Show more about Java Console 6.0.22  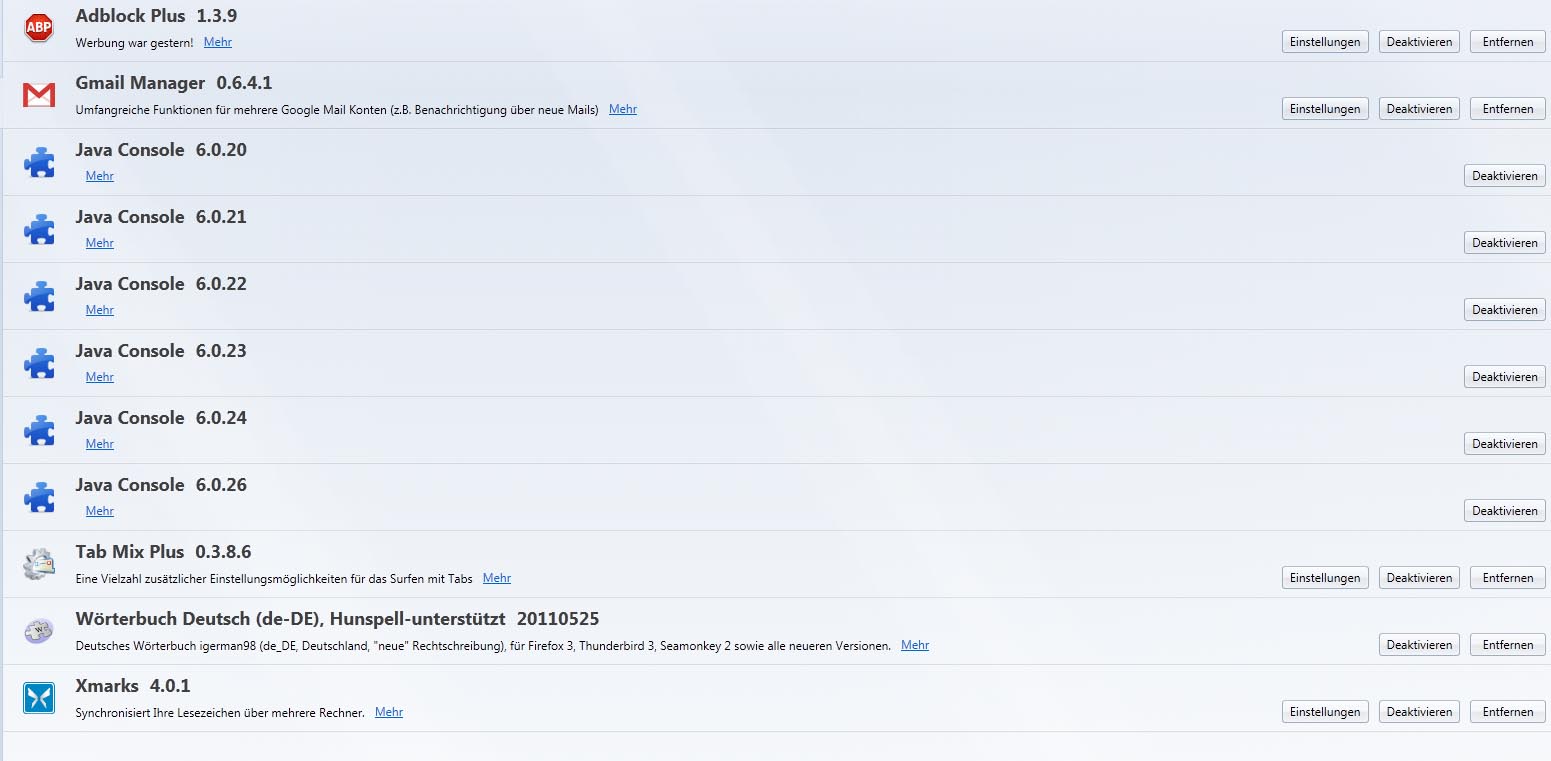point(100,310)
